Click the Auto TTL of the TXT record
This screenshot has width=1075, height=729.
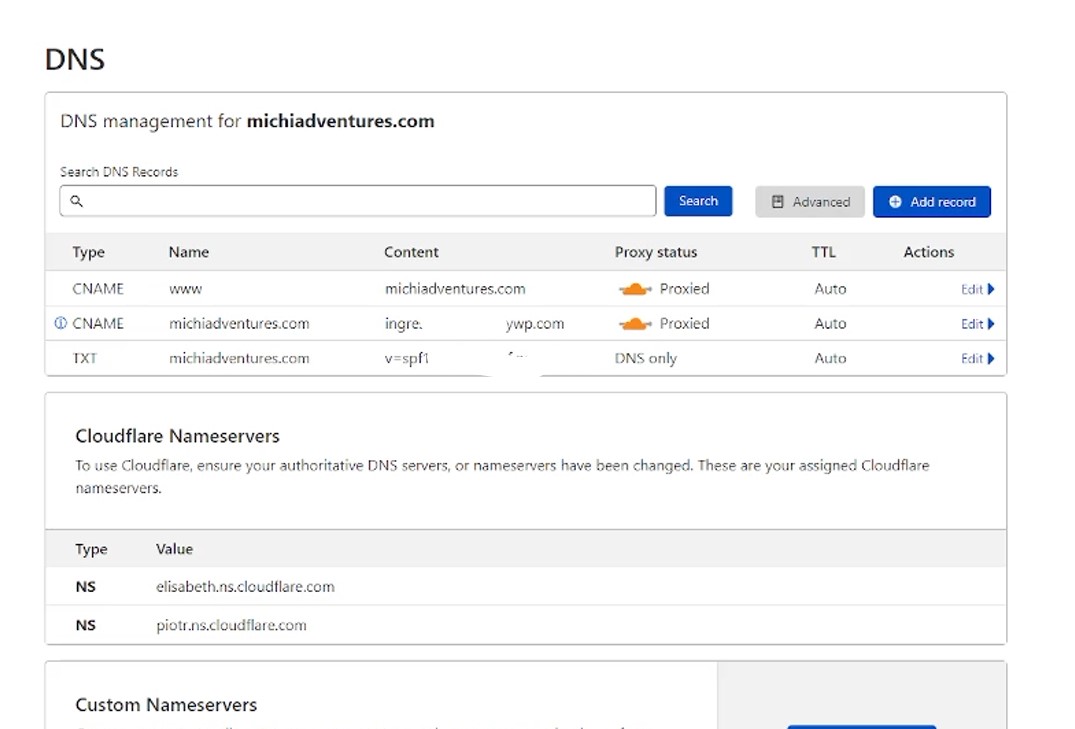click(x=830, y=358)
